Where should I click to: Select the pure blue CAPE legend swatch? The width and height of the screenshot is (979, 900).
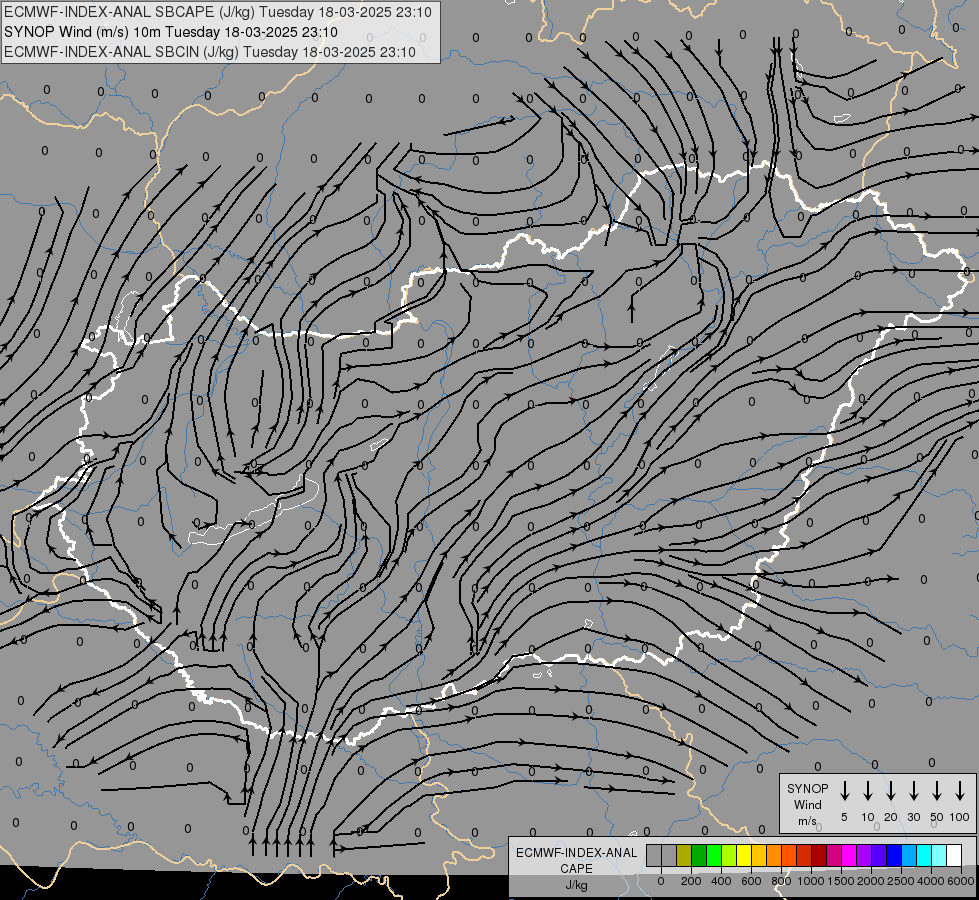click(x=893, y=855)
